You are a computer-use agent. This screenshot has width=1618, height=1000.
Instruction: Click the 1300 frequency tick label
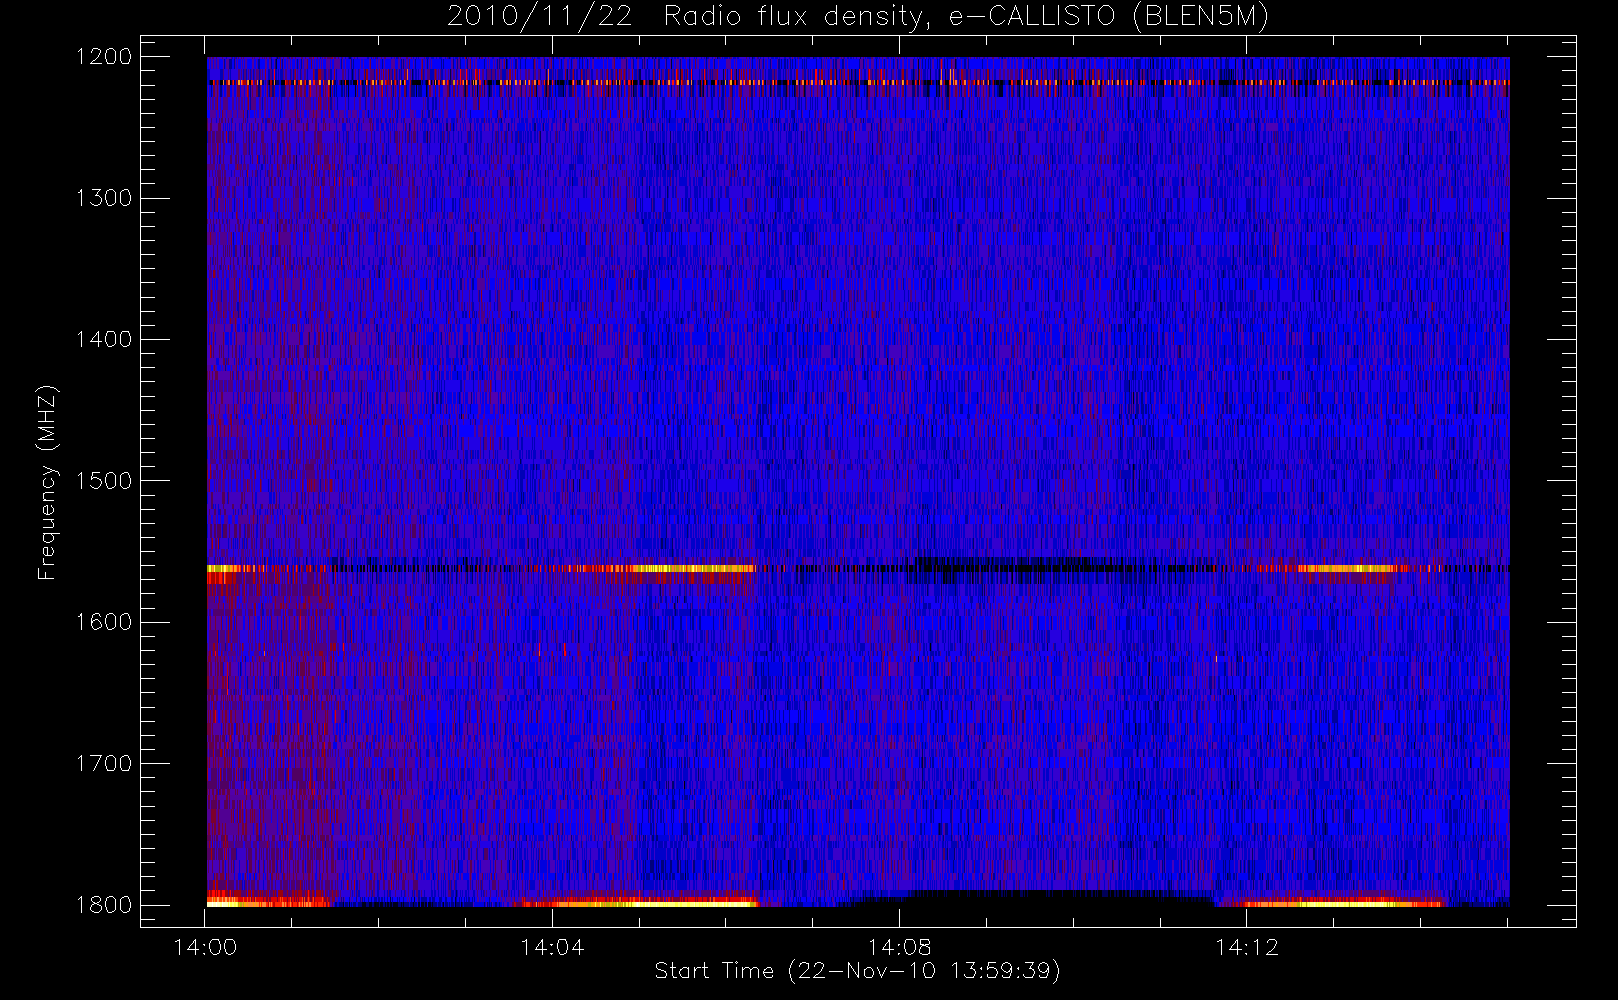[104, 198]
